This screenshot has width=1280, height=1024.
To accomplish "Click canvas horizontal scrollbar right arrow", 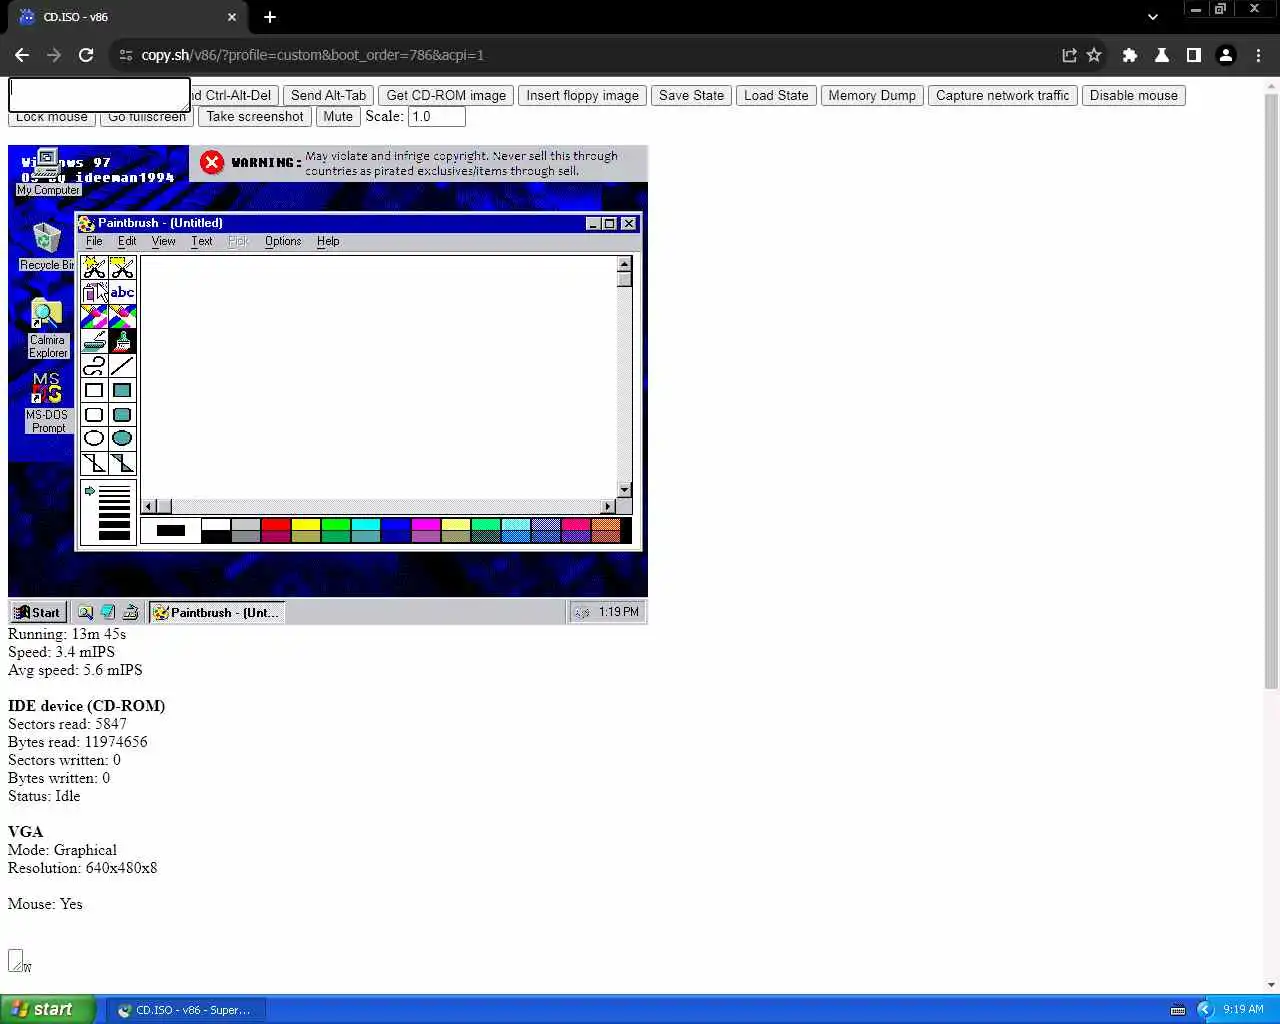I will (607, 506).
